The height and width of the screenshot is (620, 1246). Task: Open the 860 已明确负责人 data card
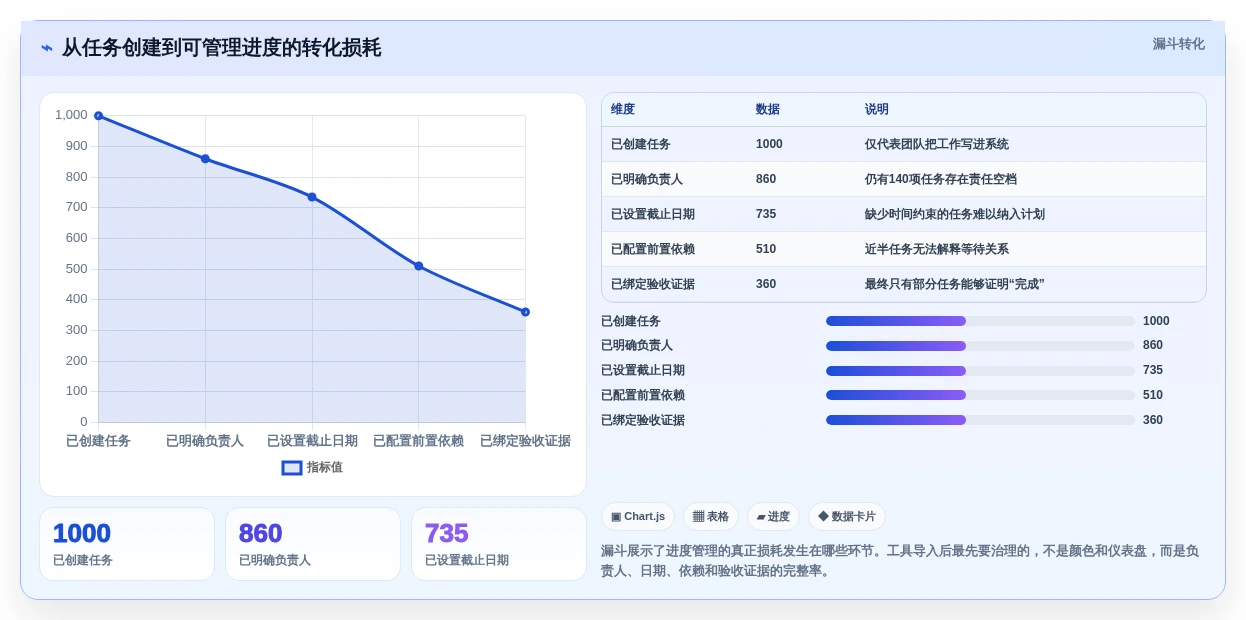(x=313, y=544)
